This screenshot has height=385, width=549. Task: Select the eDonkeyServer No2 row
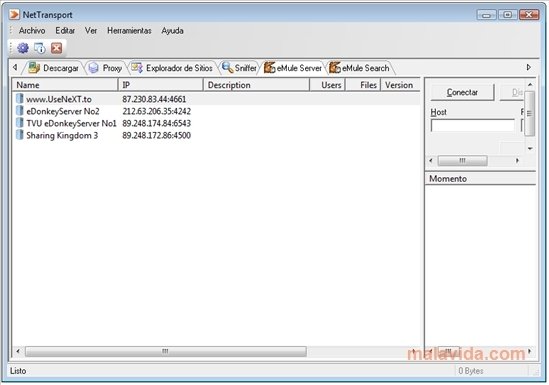coord(216,111)
